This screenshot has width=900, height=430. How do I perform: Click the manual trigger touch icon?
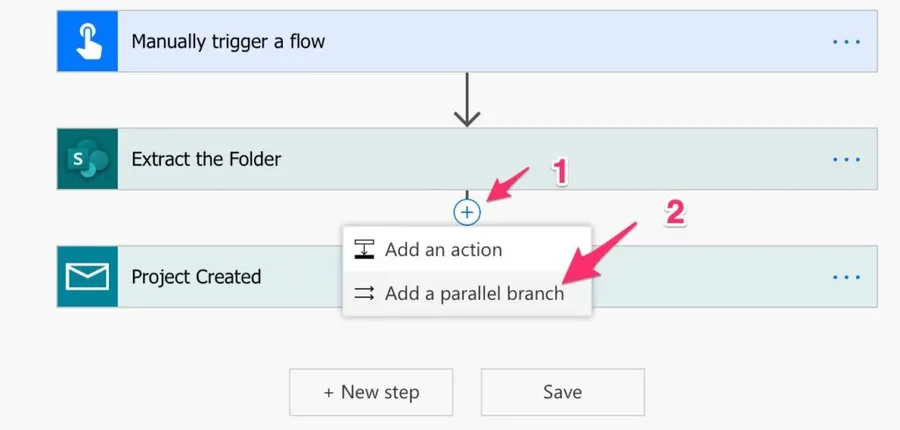click(88, 41)
